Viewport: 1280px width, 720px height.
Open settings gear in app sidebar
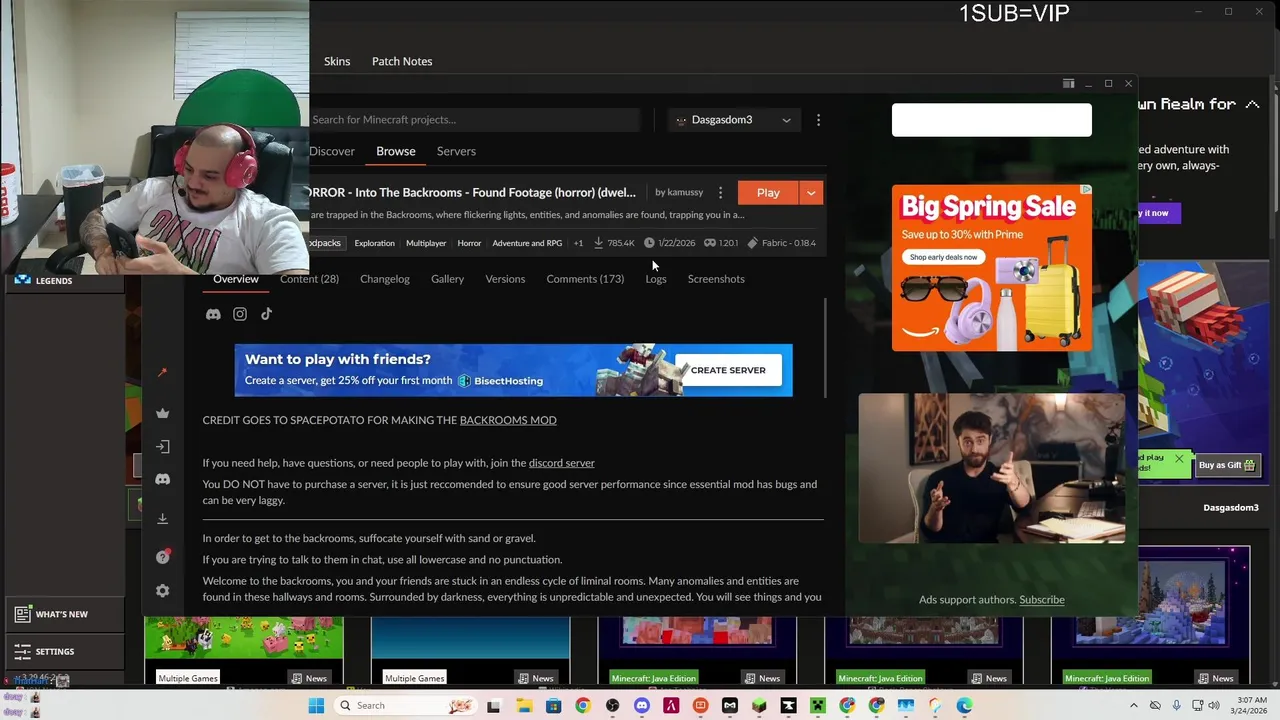[x=163, y=591]
